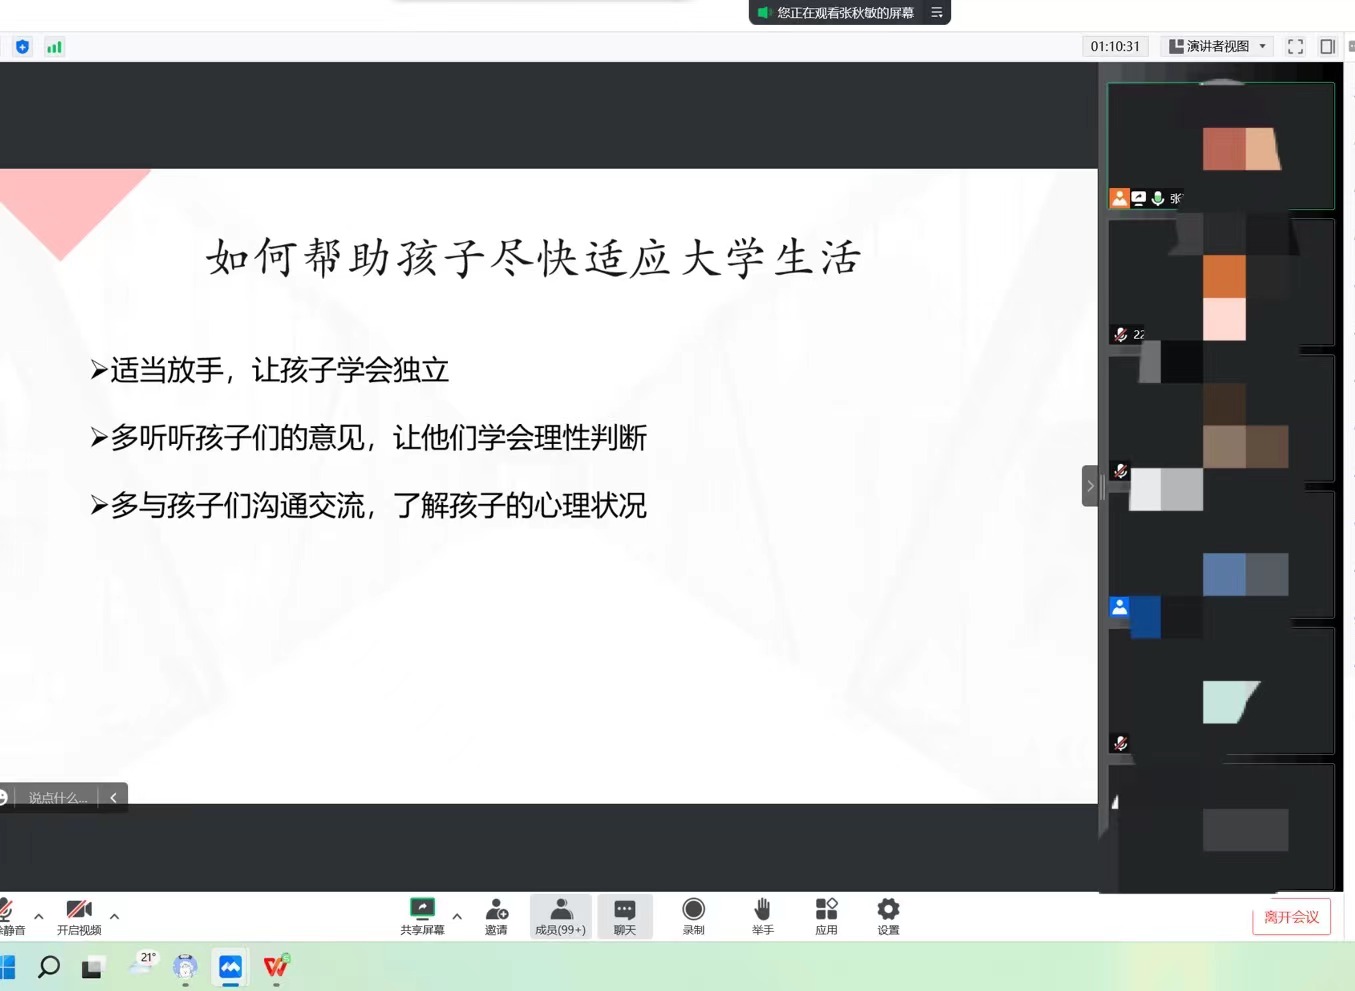Turn on your camera video
The width and height of the screenshot is (1355, 991).
tap(79, 915)
